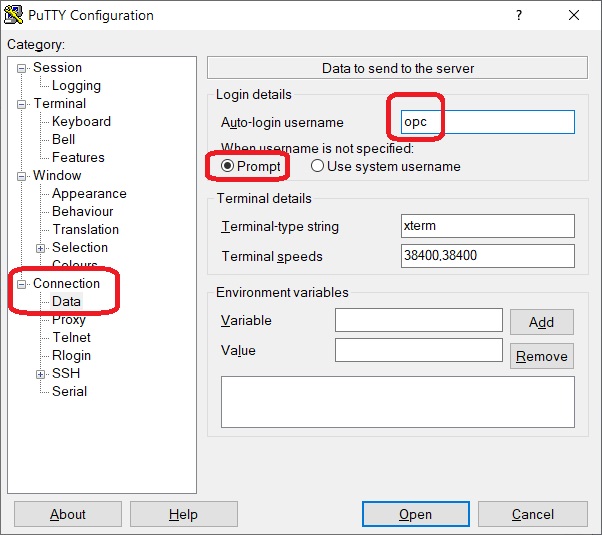The image size is (602, 535).
Task: Click the Terminal speeds field
Action: (488, 256)
